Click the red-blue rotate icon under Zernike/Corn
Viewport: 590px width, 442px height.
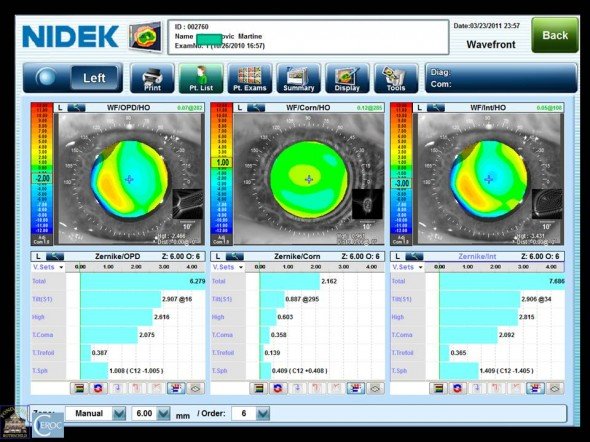tap(278, 388)
